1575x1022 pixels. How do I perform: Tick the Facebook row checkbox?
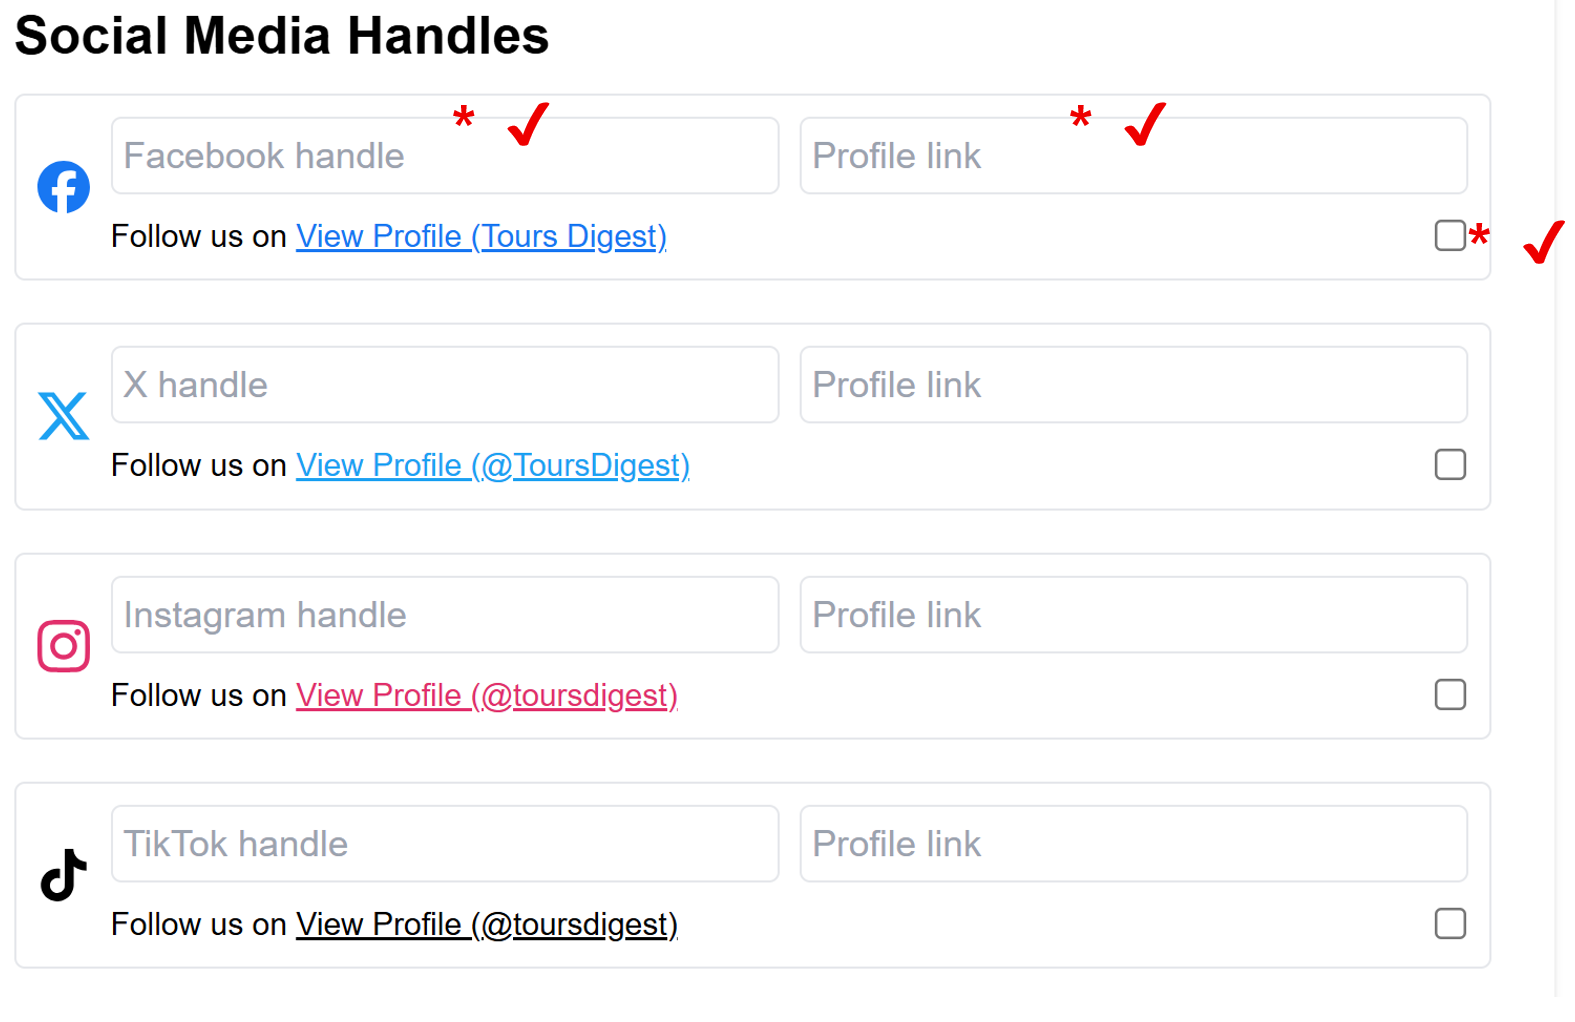[x=1449, y=236]
